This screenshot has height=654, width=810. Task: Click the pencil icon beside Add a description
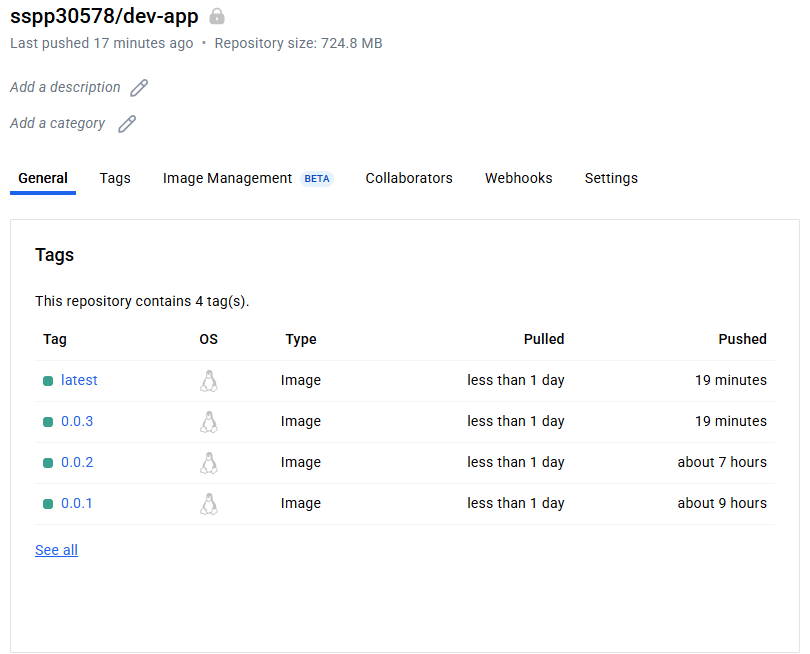coord(139,88)
